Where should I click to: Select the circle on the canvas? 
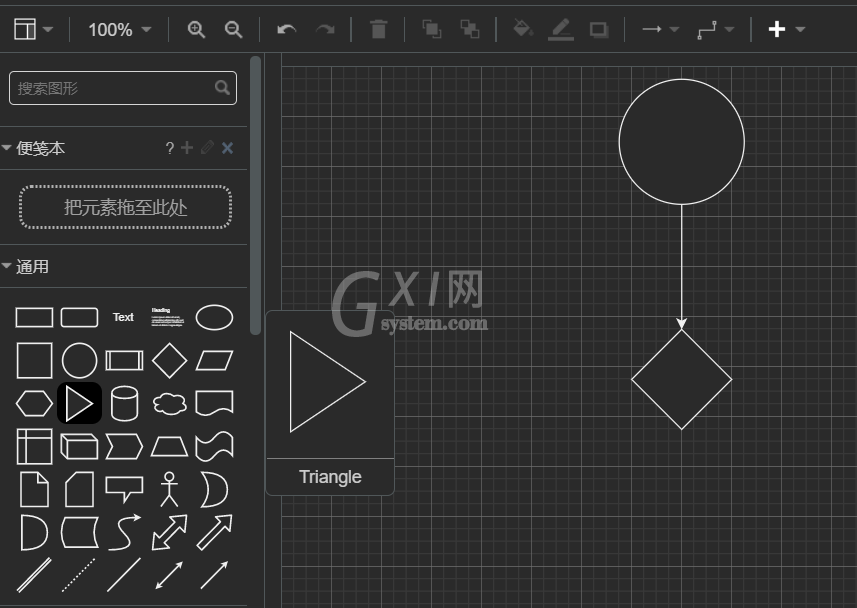682,142
